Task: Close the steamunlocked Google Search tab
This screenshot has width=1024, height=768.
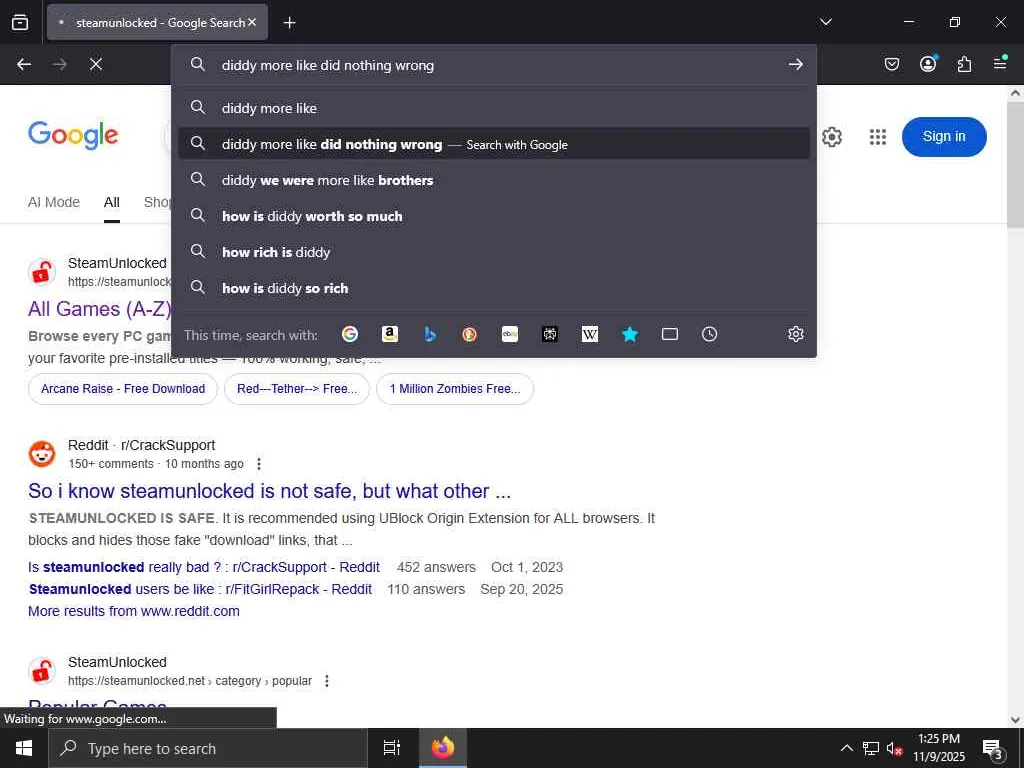Action: (x=252, y=22)
